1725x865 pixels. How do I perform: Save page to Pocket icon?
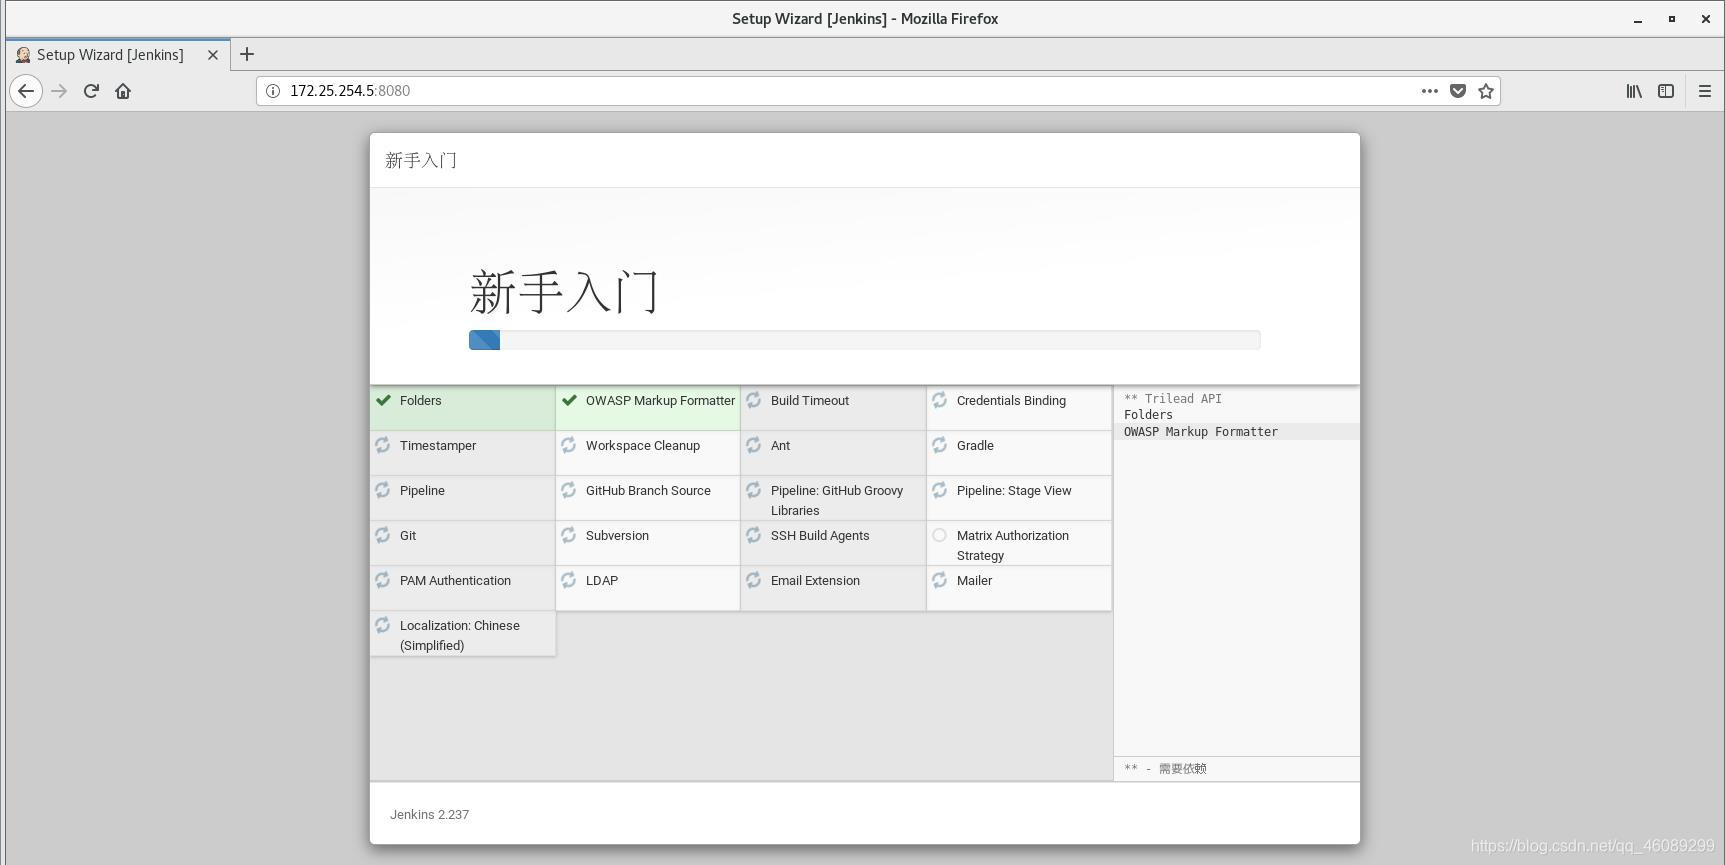1458,91
